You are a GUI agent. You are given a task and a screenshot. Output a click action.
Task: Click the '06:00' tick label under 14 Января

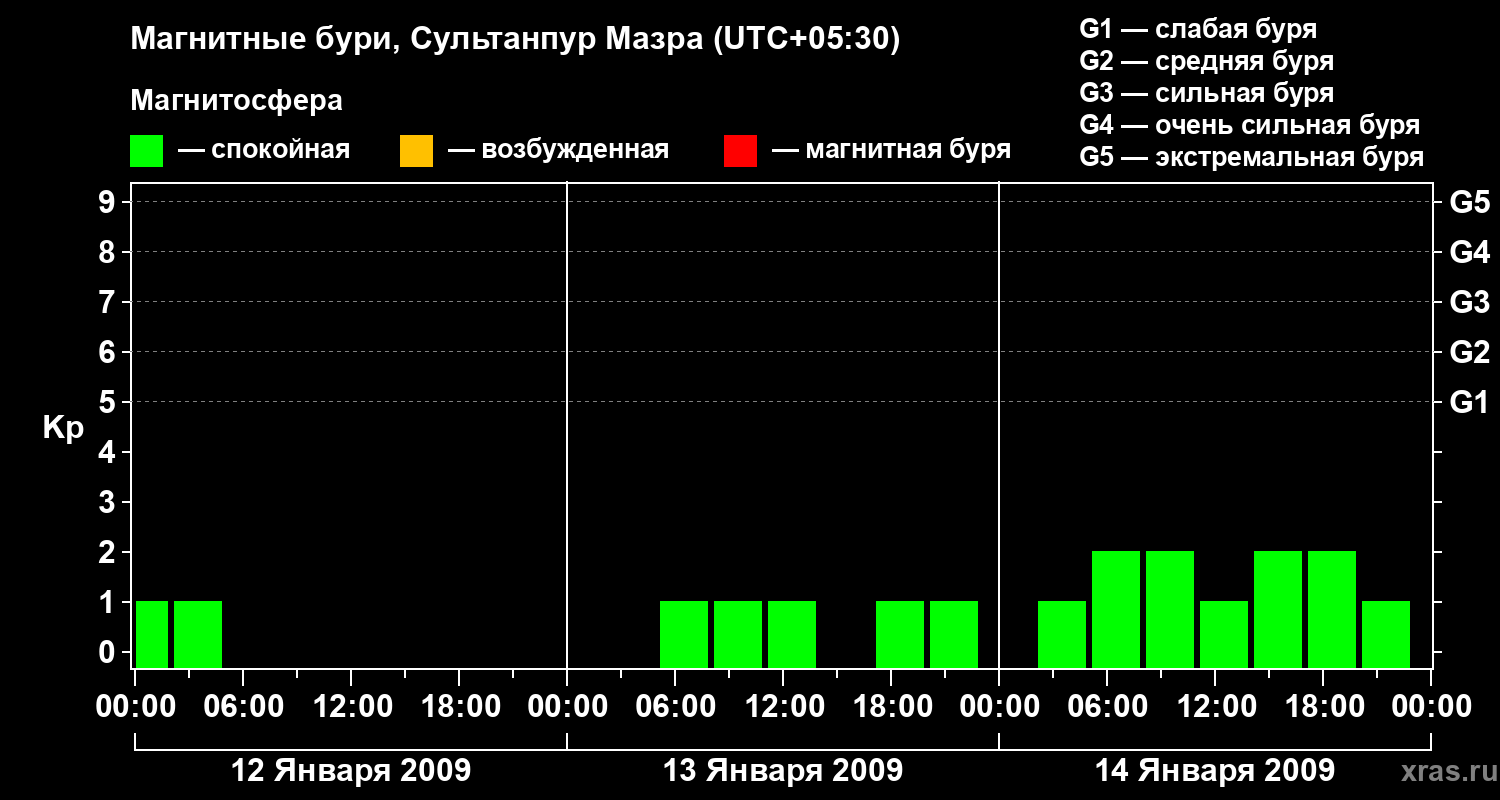1107,707
